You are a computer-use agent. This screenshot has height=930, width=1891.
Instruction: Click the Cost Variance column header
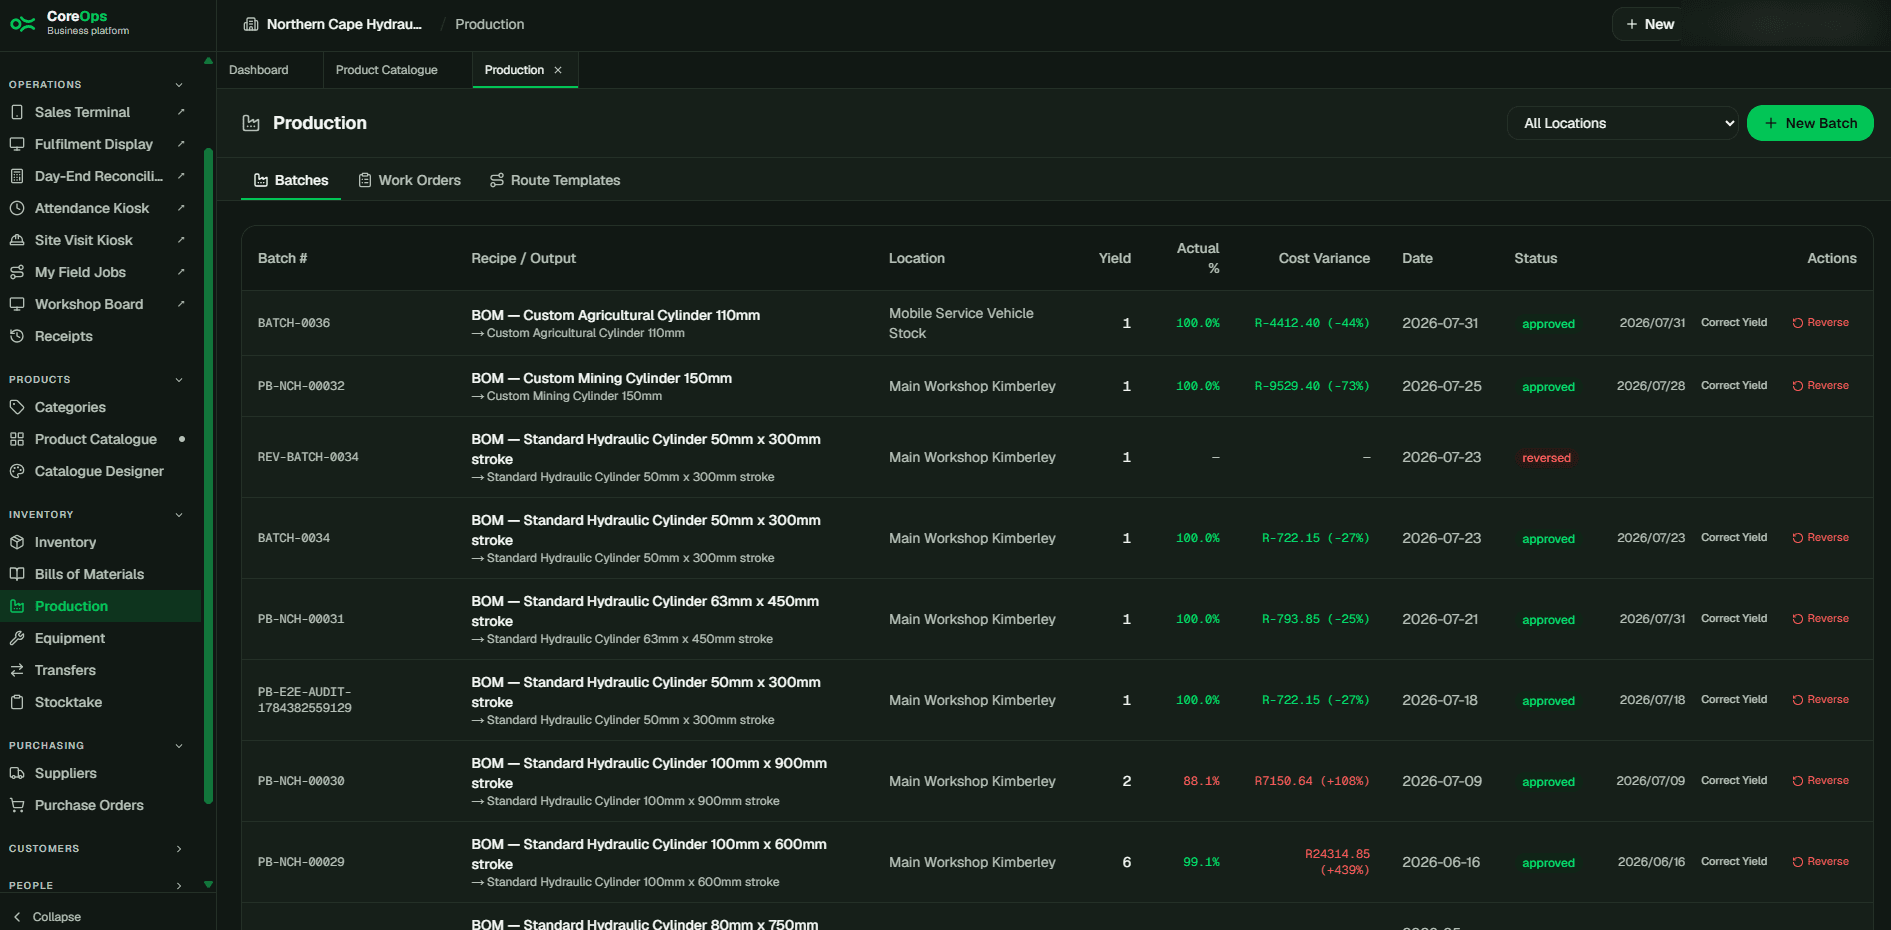point(1324,258)
